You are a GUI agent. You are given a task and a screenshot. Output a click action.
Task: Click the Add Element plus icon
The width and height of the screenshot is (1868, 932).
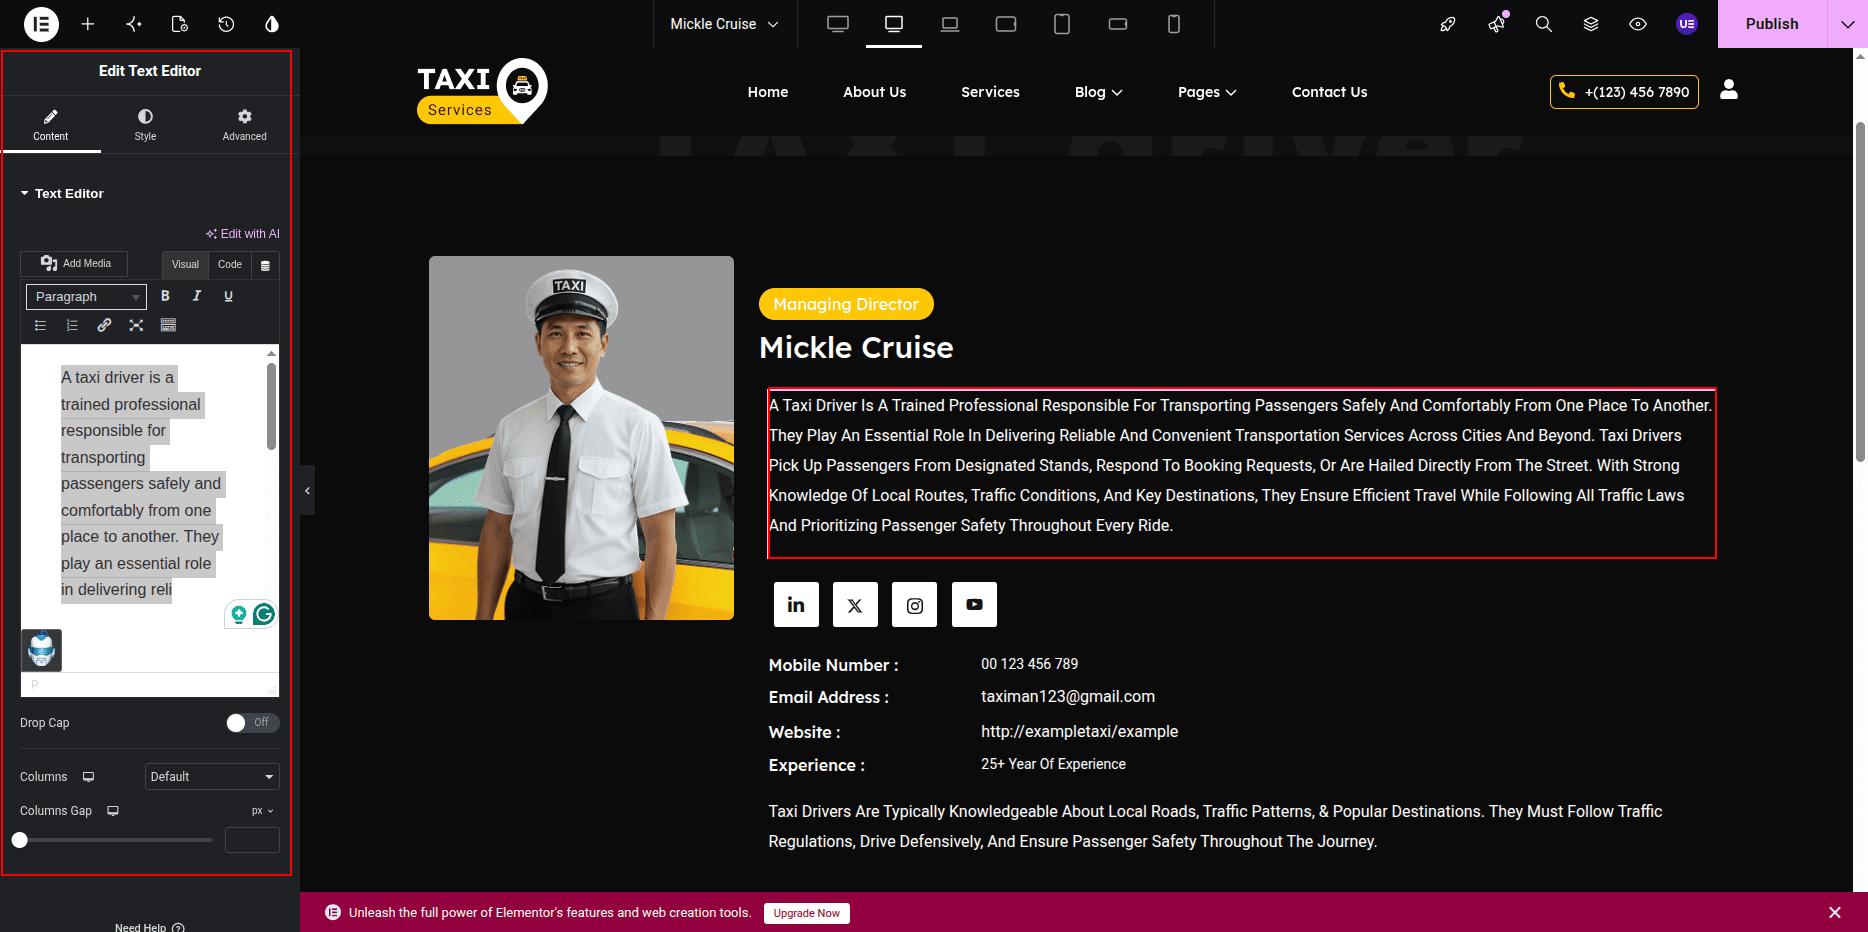[88, 24]
